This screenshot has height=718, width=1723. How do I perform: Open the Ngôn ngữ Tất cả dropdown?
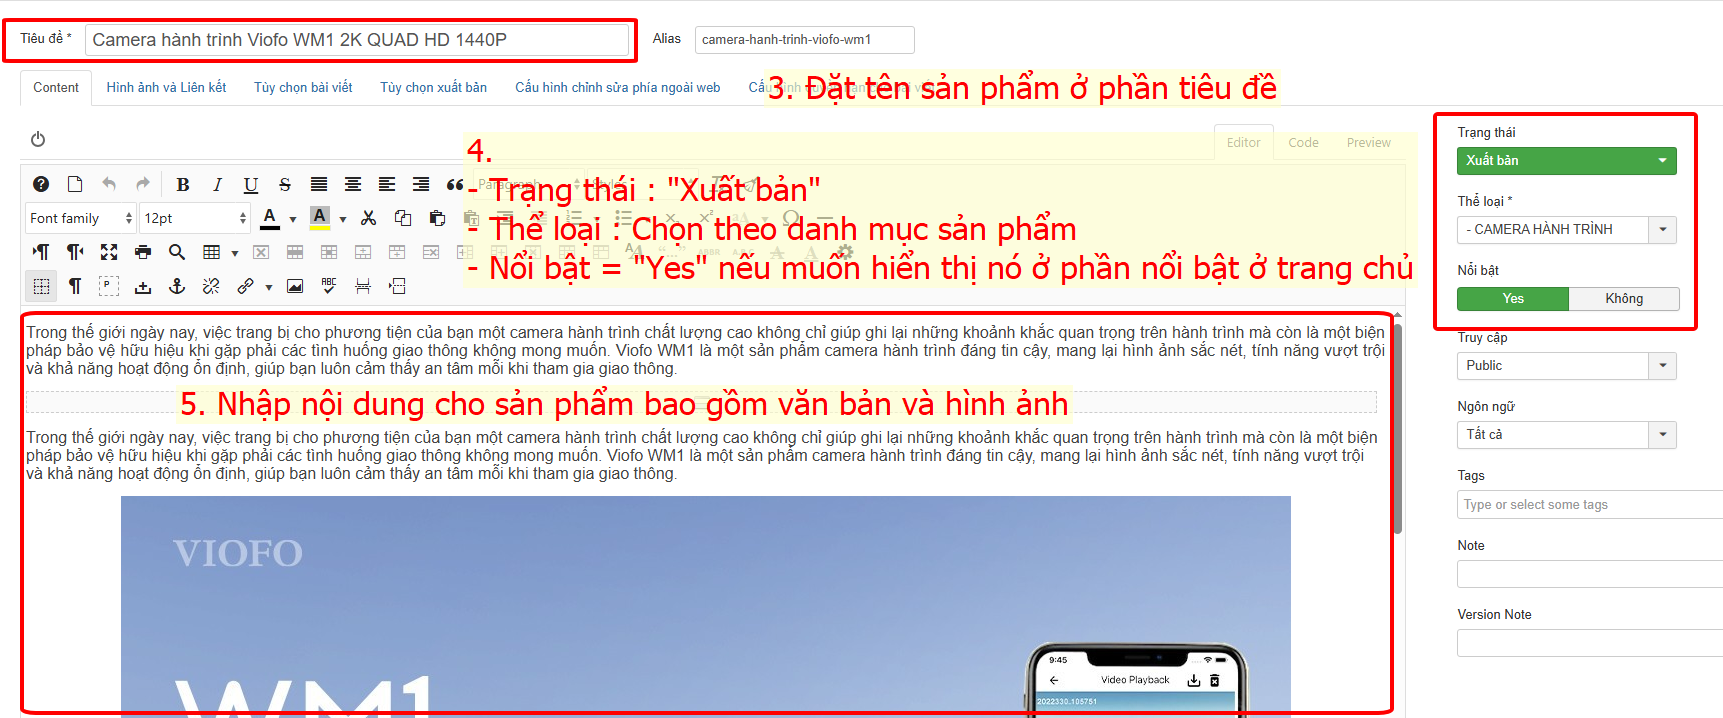point(1566,435)
